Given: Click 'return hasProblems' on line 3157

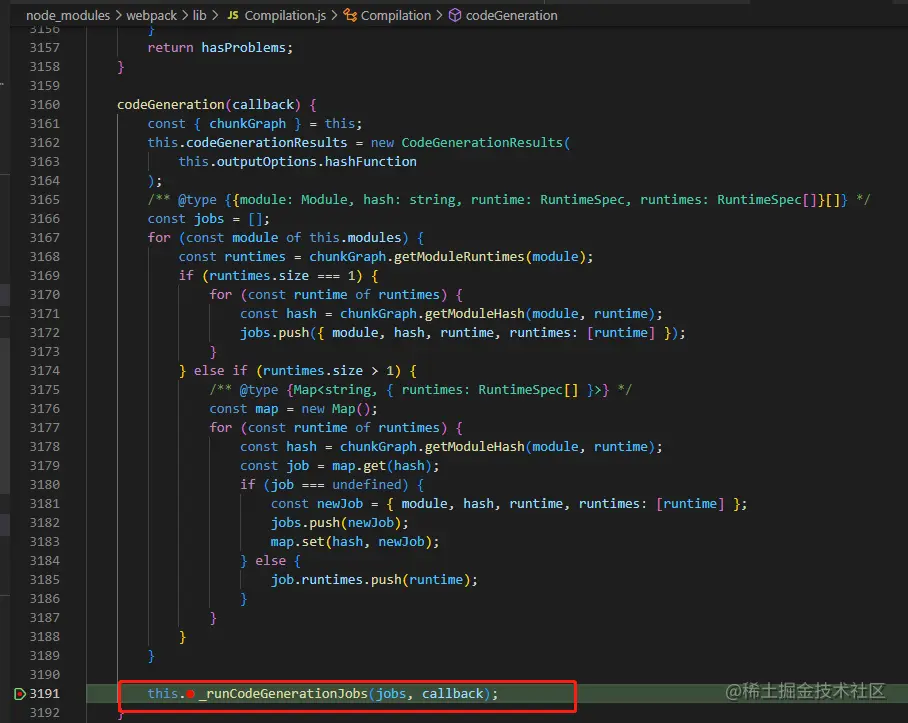Looking at the screenshot, I should (x=217, y=47).
